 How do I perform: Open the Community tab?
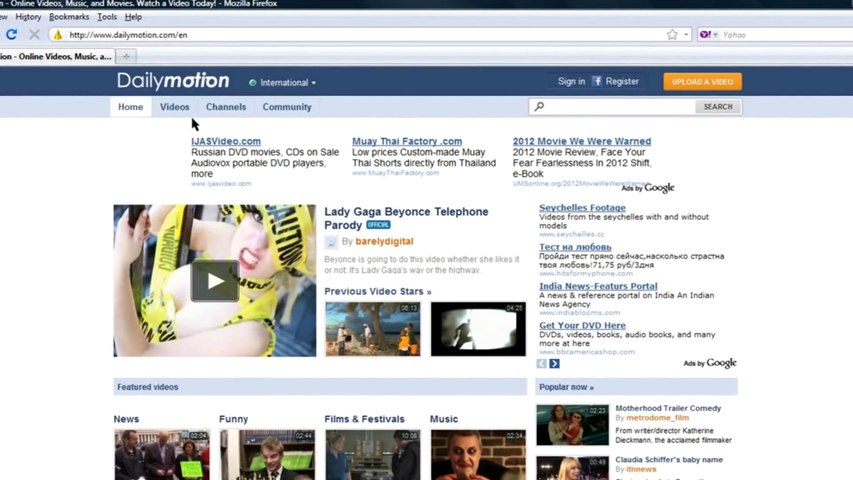pos(287,107)
